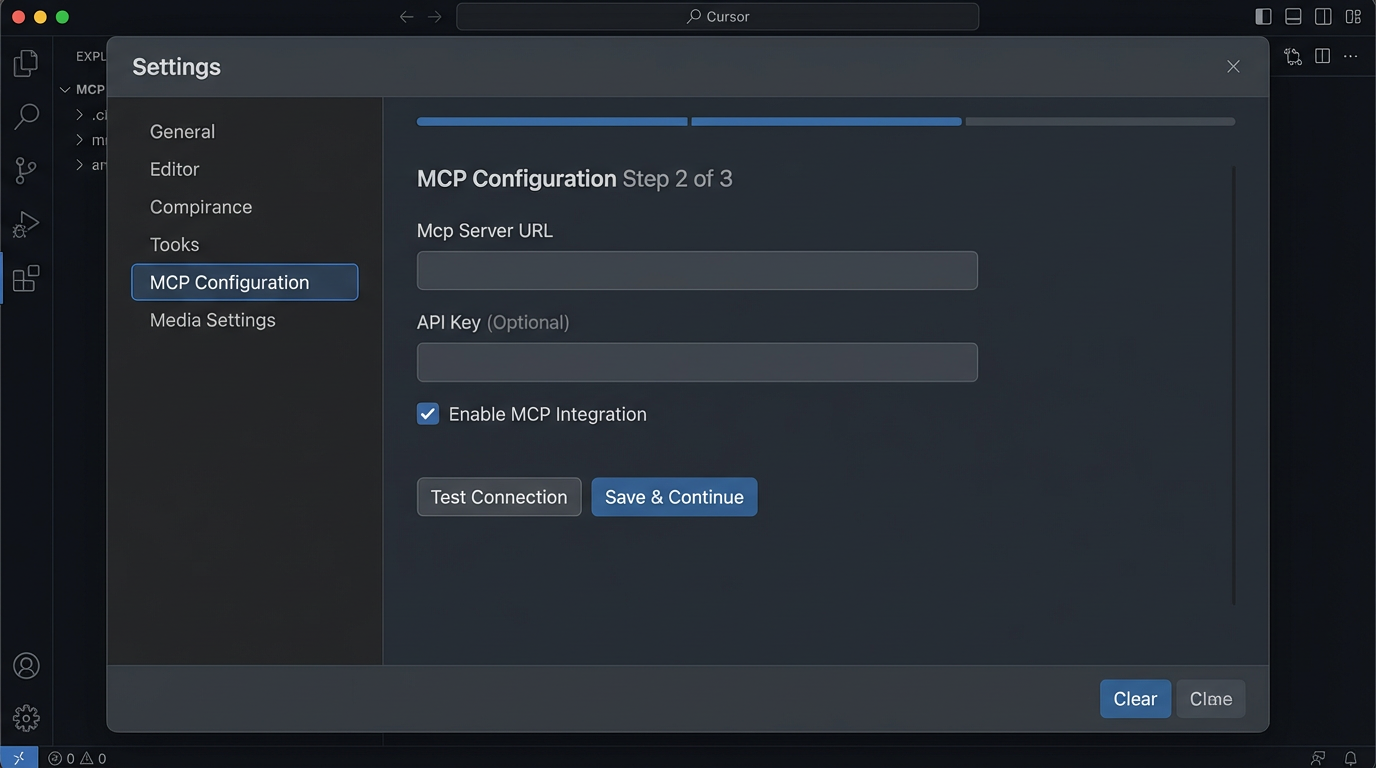The height and width of the screenshot is (768, 1376).
Task: Toggle the Primary Side Bar visibility icon
Action: pos(1263,16)
